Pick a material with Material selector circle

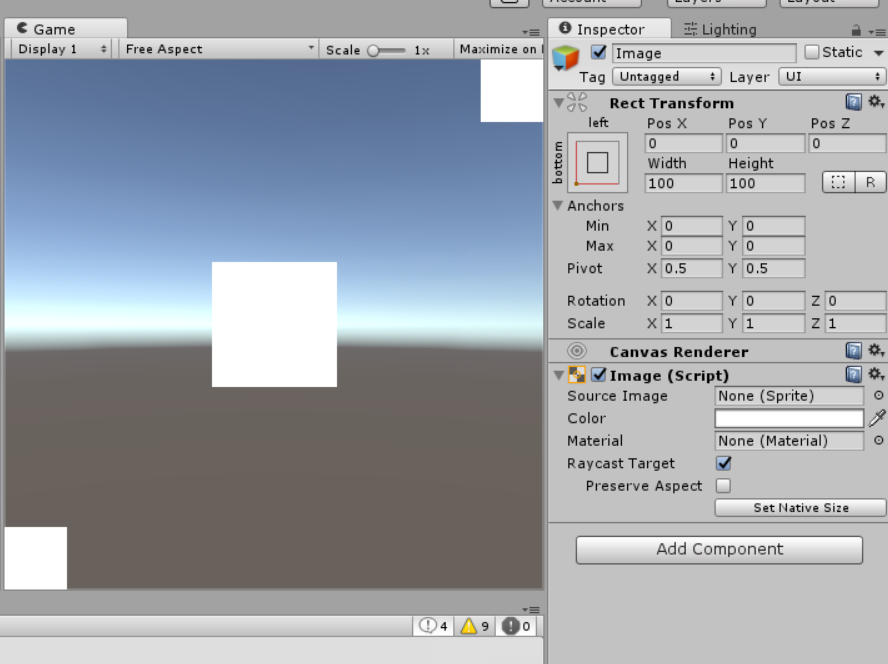[x=878, y=440]
